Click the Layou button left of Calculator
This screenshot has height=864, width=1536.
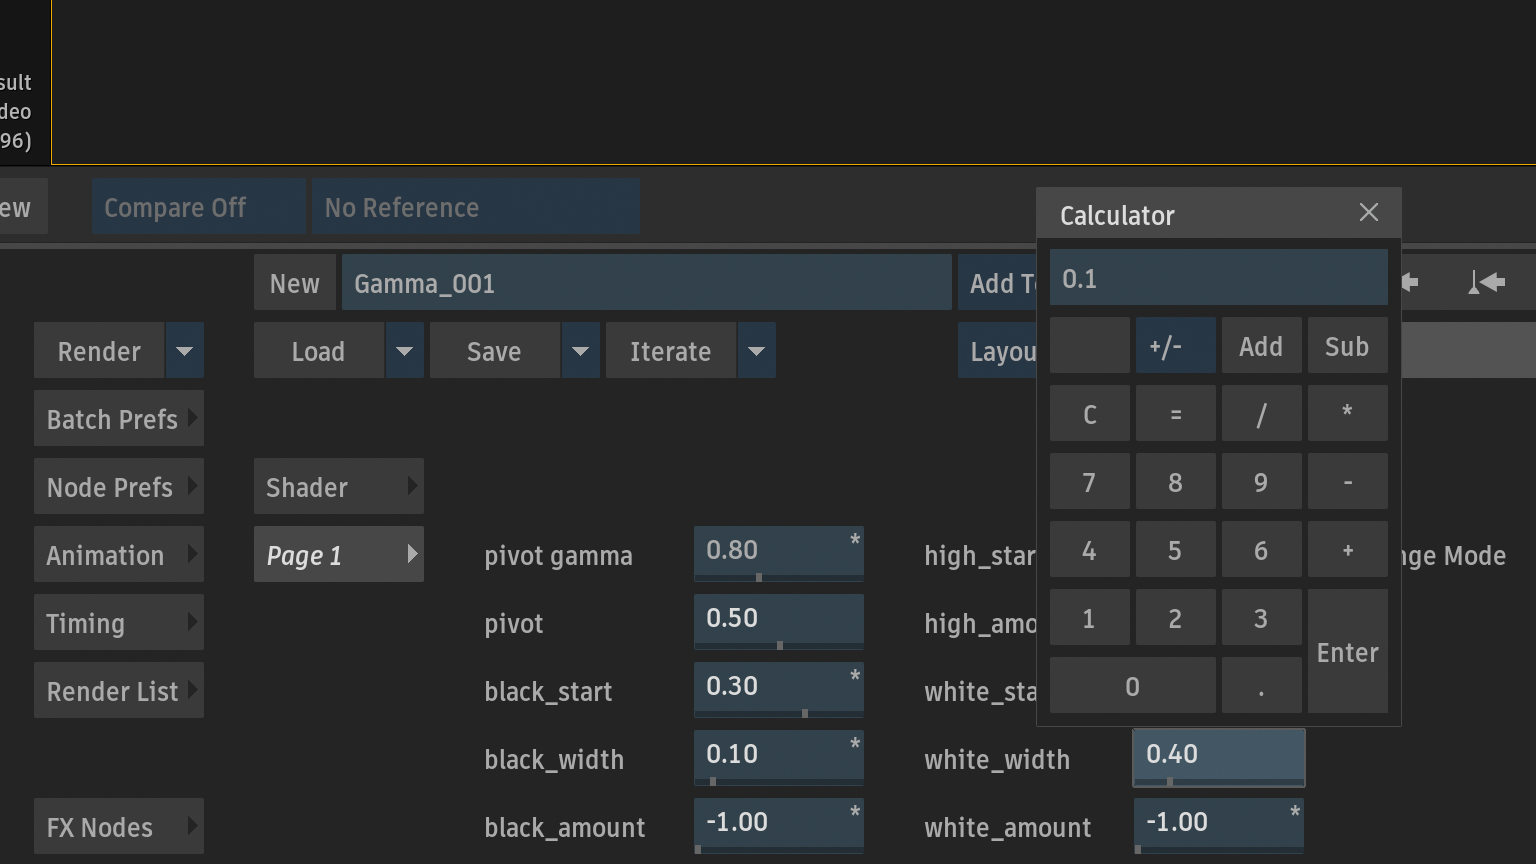(x=997, y=351)
